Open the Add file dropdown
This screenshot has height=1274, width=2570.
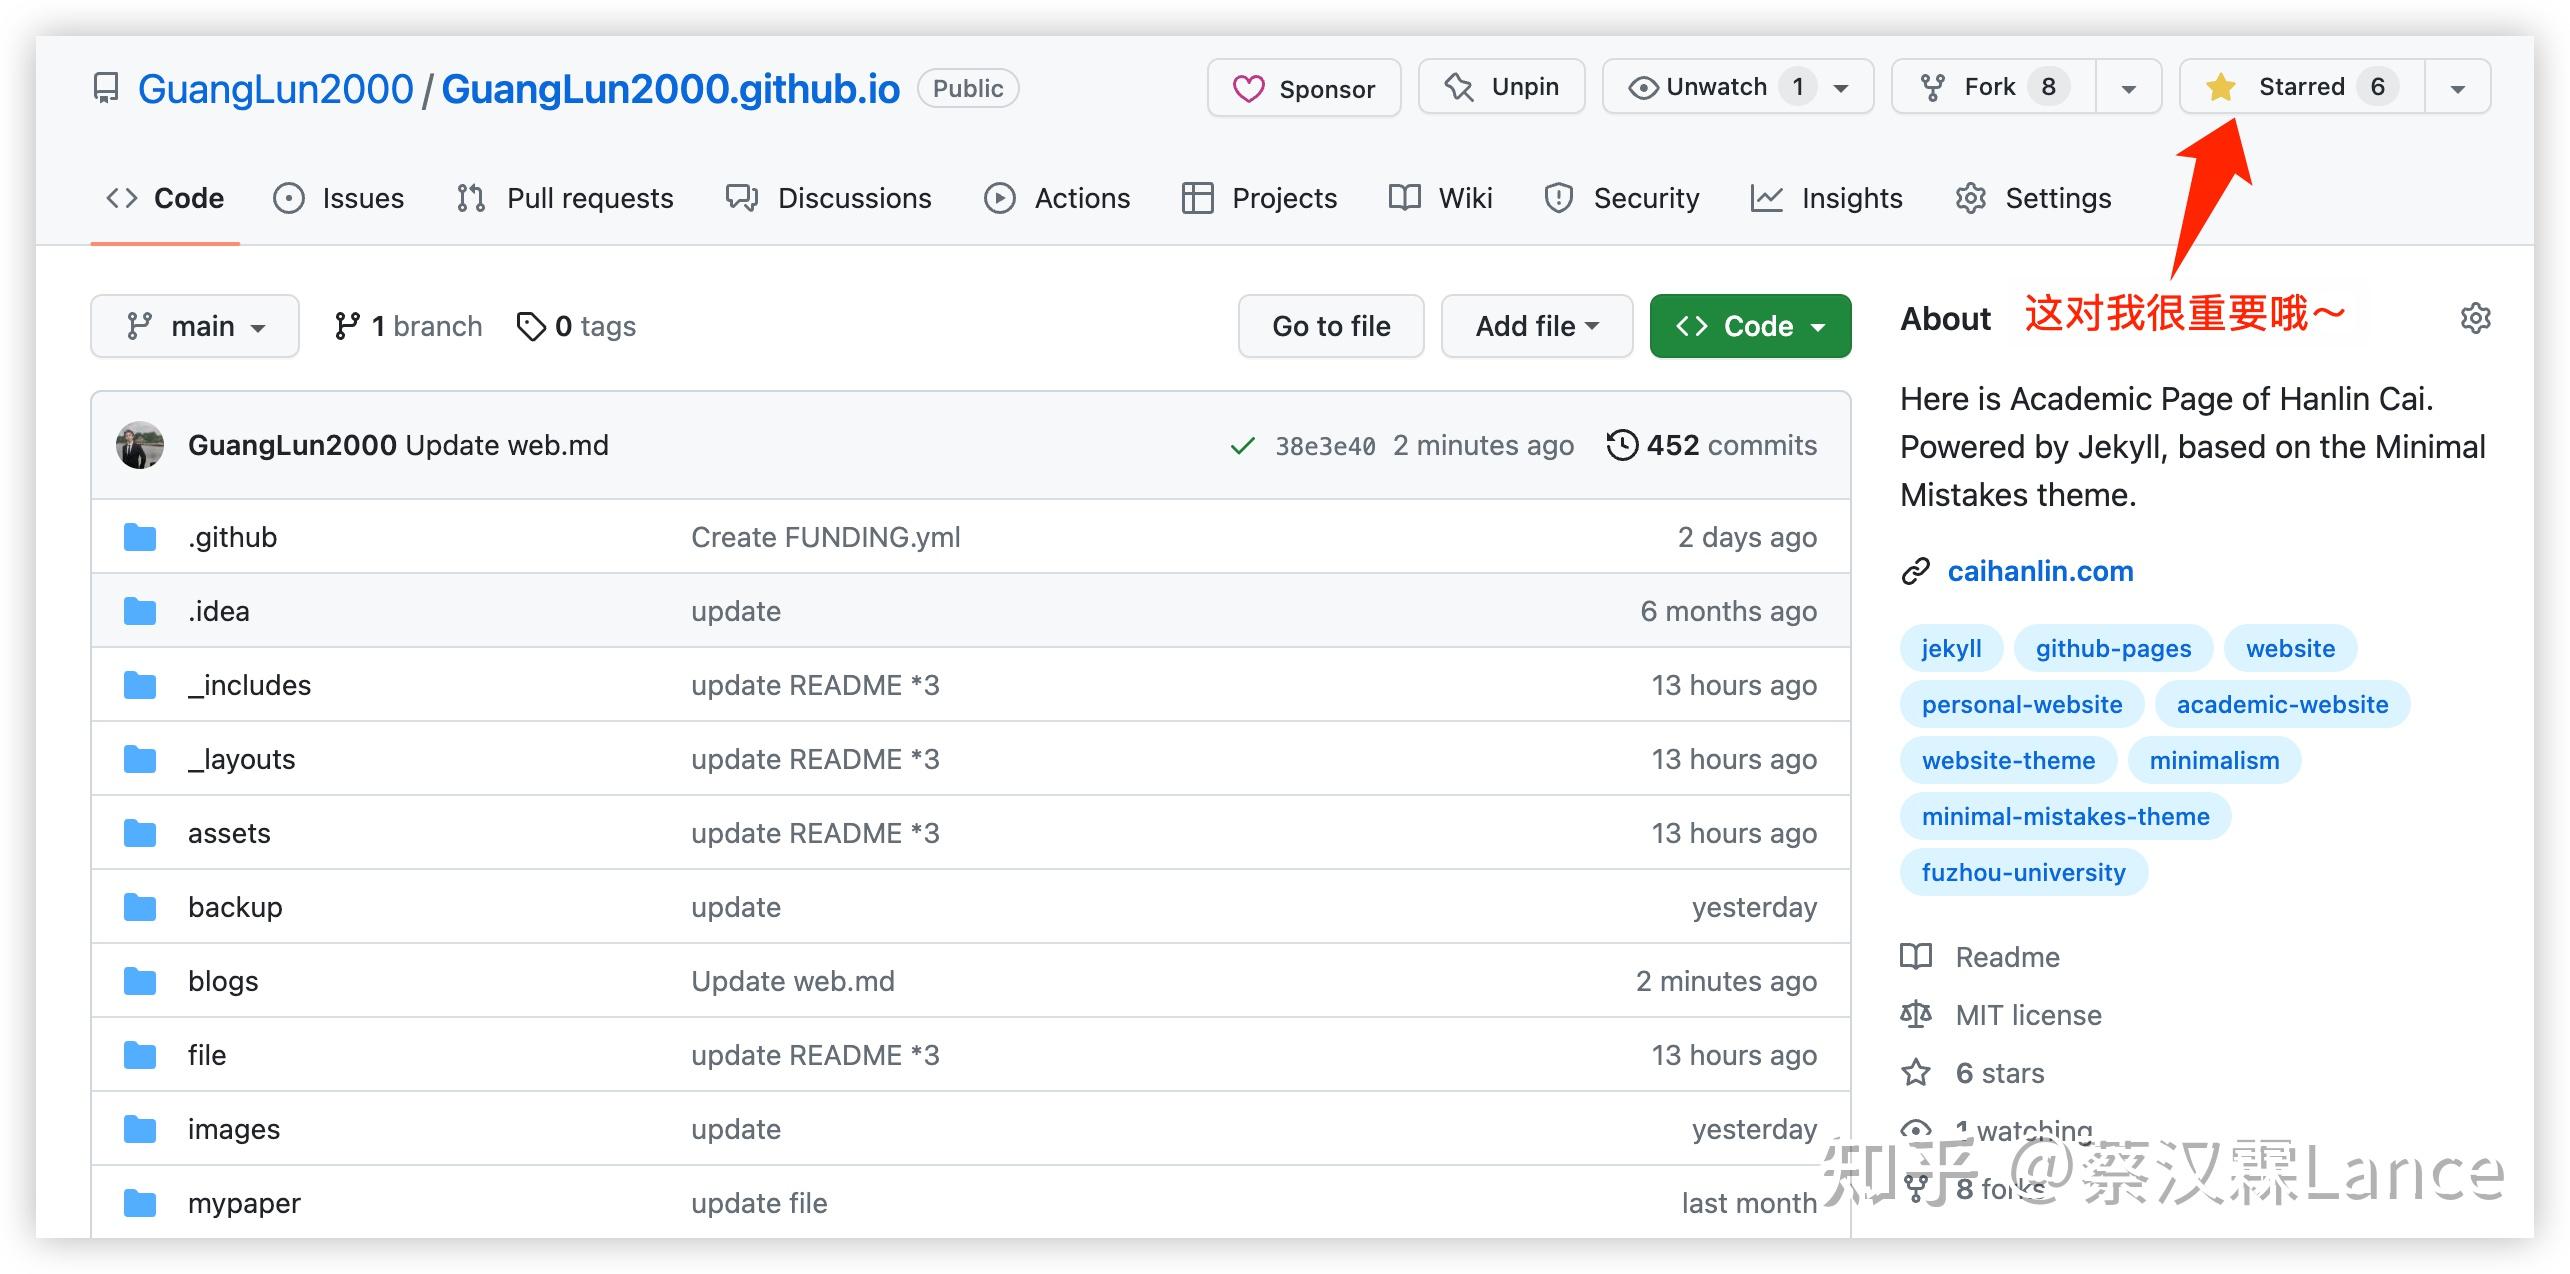click(1536, 325)
